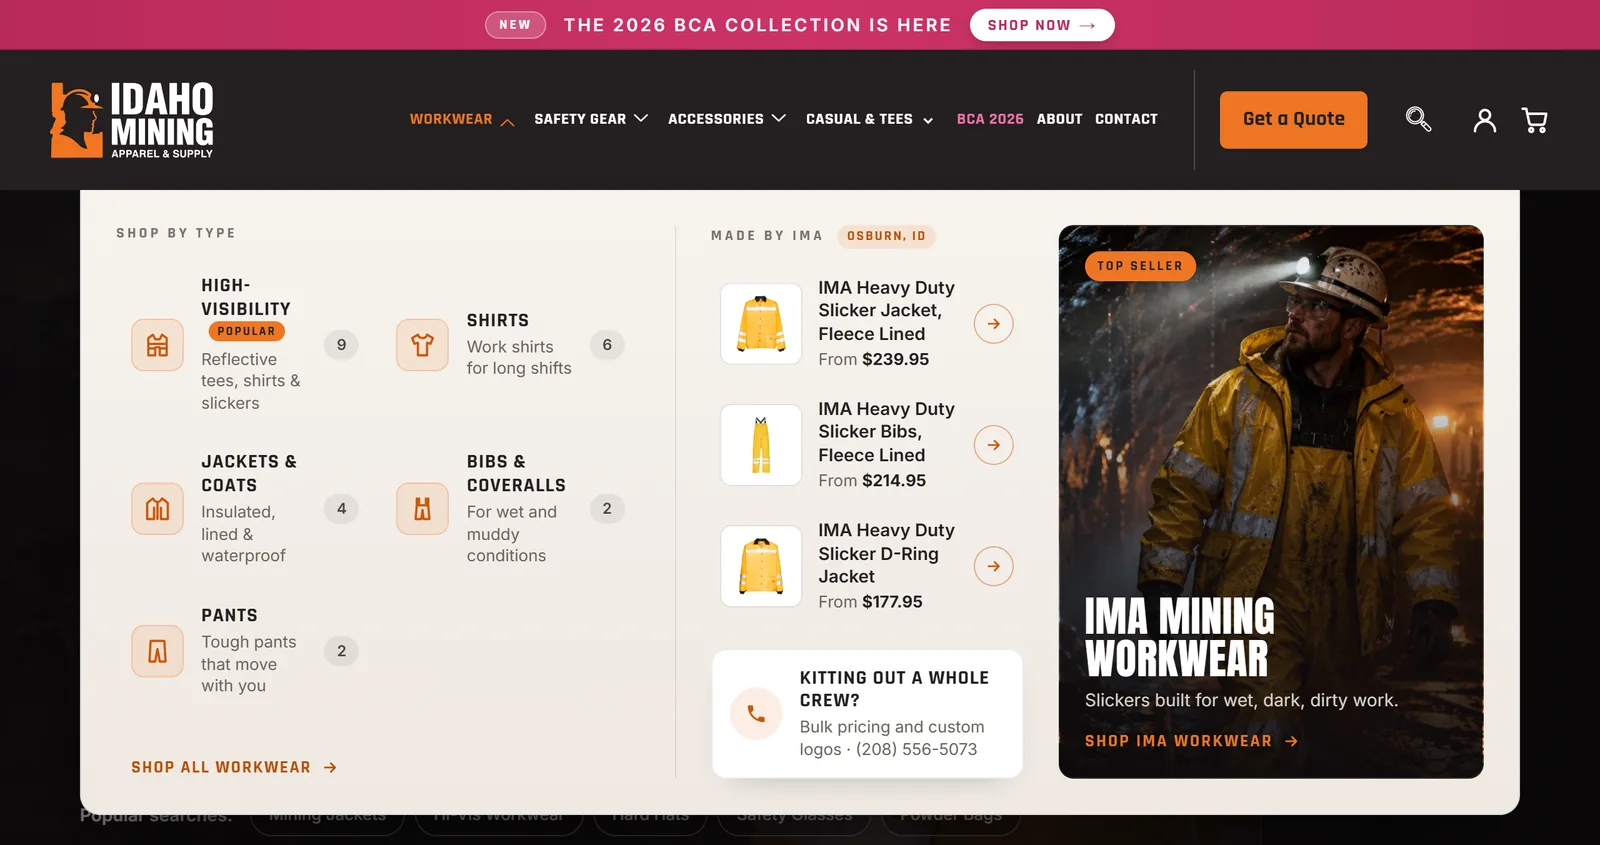Click the phone icon in crew card
Image resolution: width=1600 pixels, height=845 pixels.
pyautogui.click(x=756, y=714)
